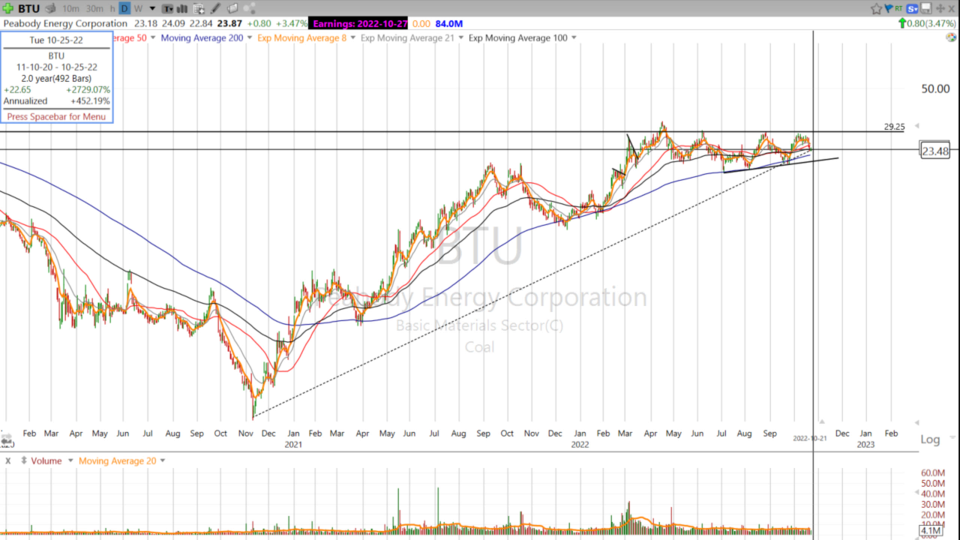This screenshot has width=960, height=540.
Task: Switch to the hourly h timeframe
Action: tap(113, 9)
